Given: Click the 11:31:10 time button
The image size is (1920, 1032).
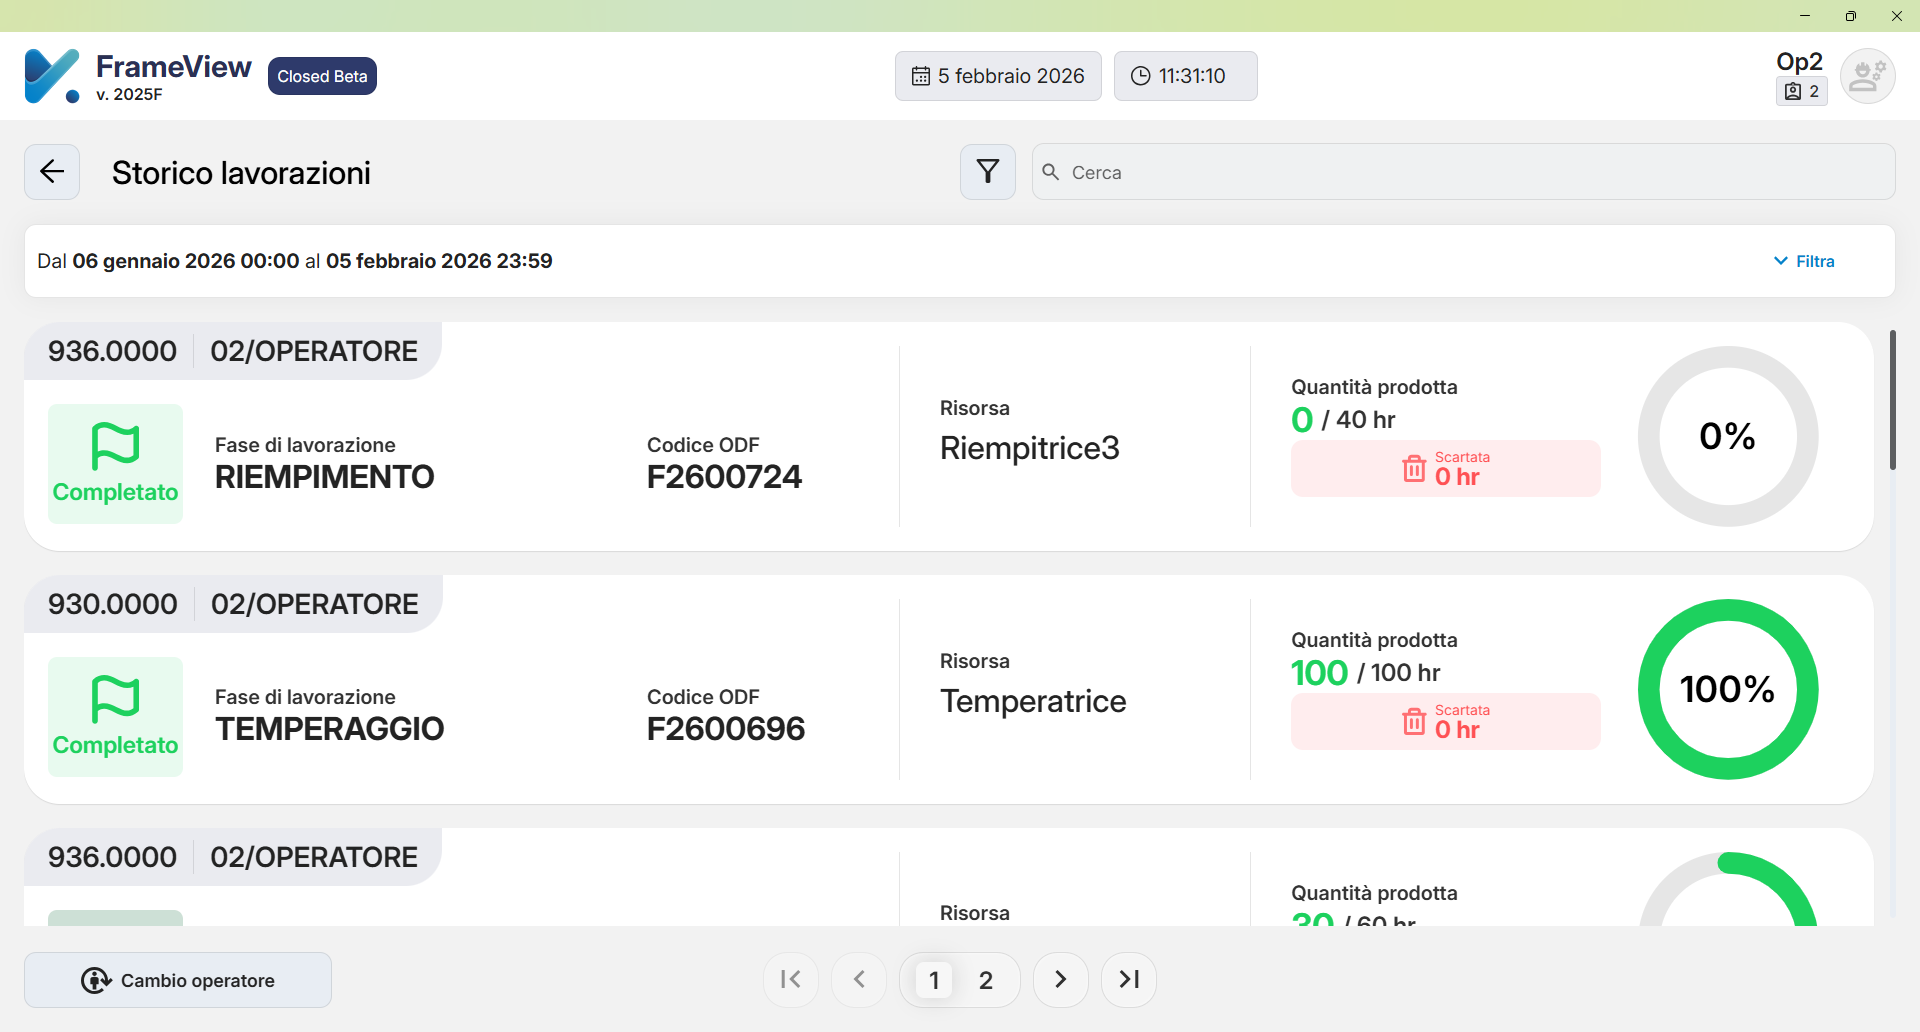Looking at the screenshot, I should click(x=1186, y=76).
